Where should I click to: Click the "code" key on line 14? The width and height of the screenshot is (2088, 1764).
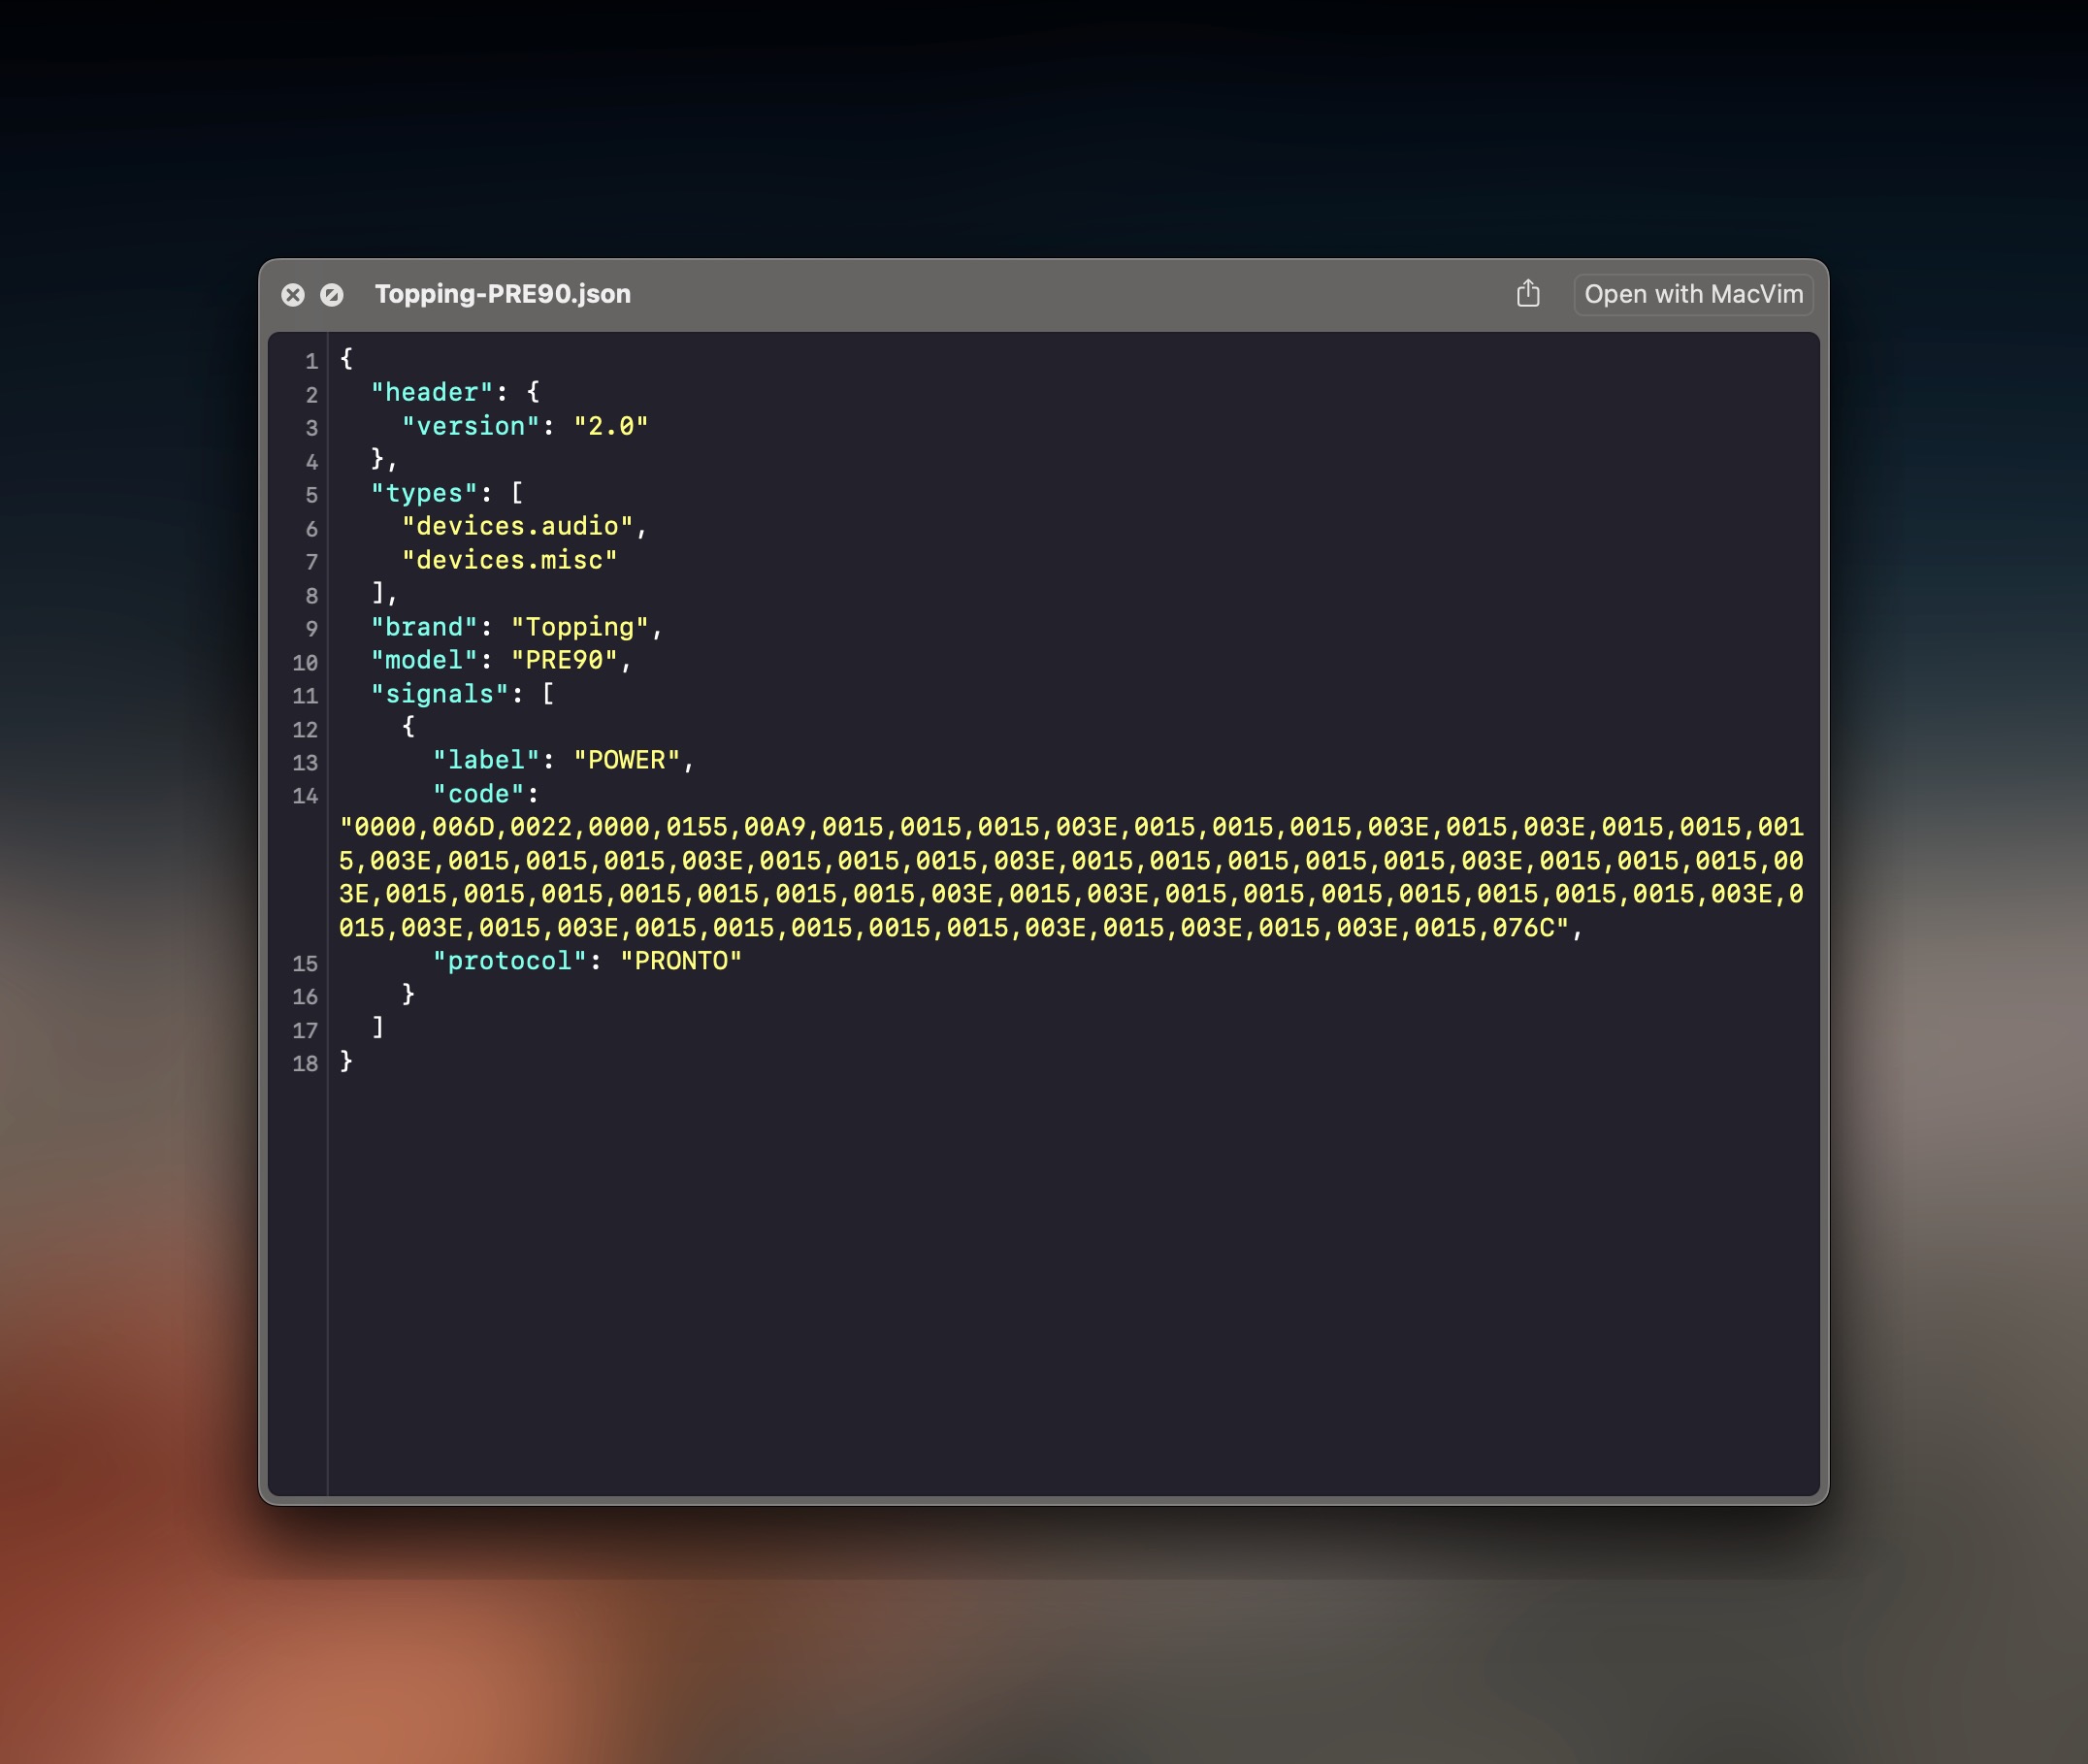478,794
